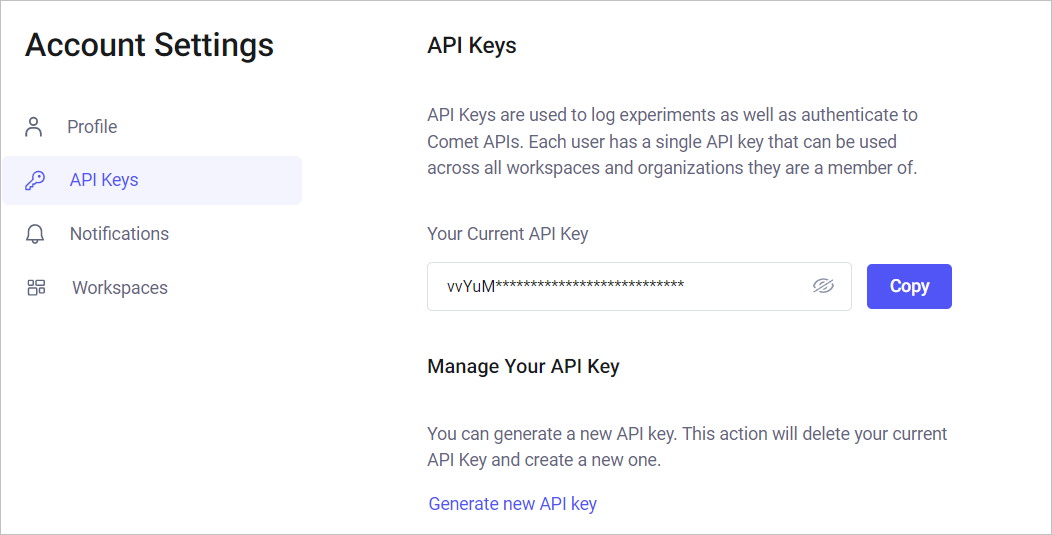Click the highlighted API Keys sidebar row background
The height and width of the screenshot is (535, 1052).
pyautogui.click(x=230, y=181)
